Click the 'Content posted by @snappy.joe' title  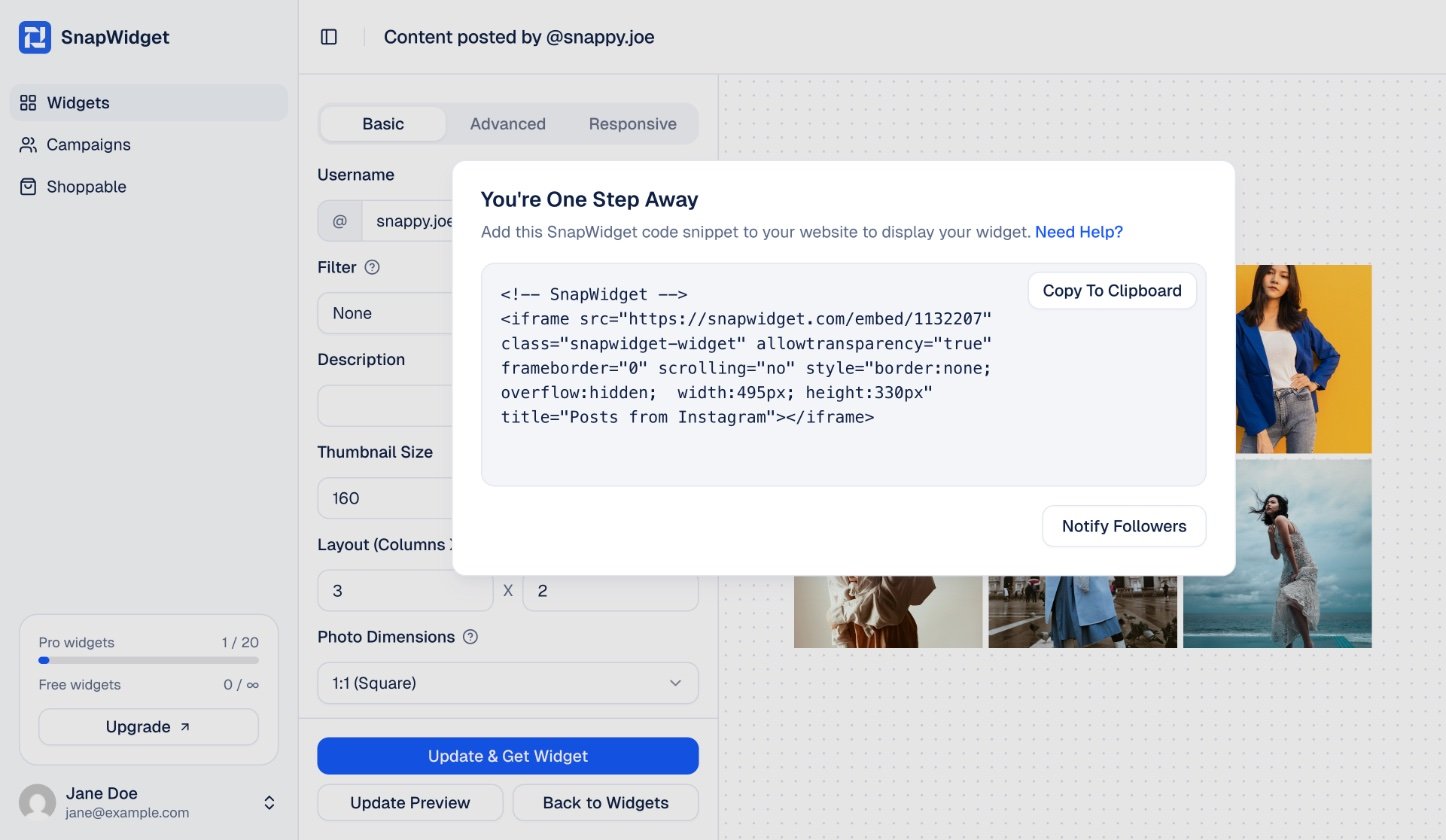(519, 37)
